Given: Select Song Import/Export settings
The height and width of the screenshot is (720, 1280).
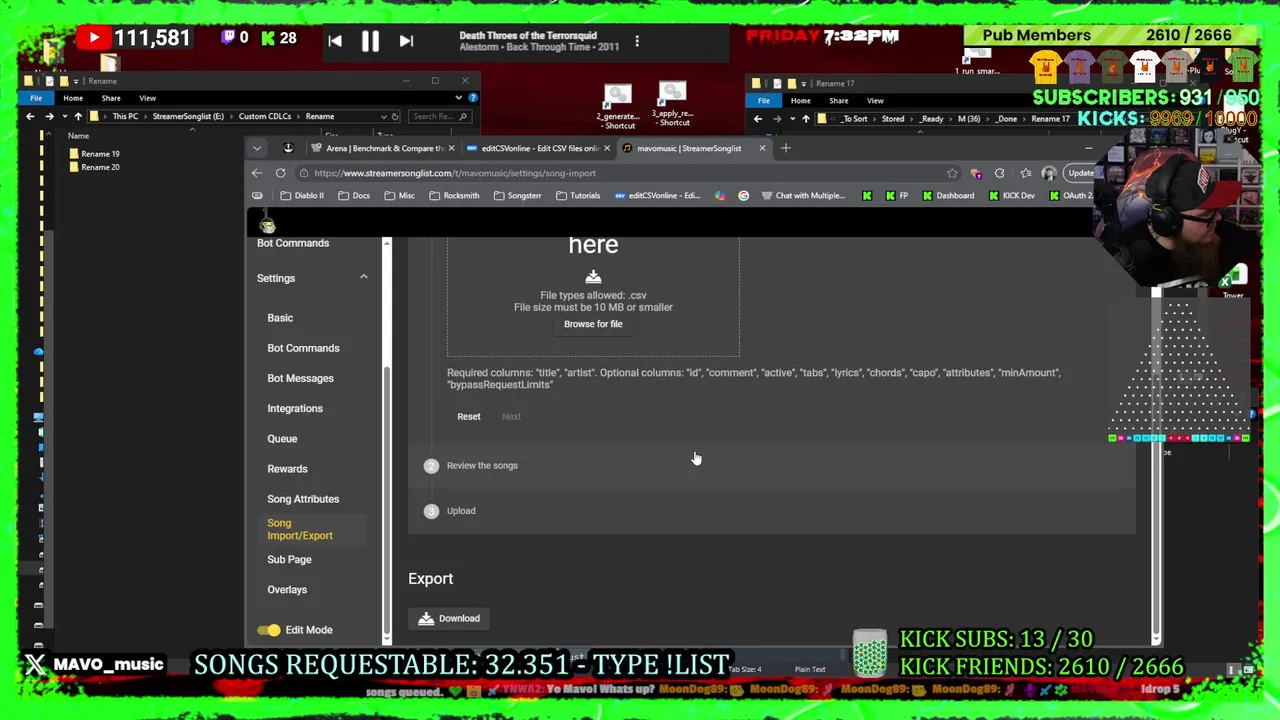Looking at the screenshot, I should point(300,529).
